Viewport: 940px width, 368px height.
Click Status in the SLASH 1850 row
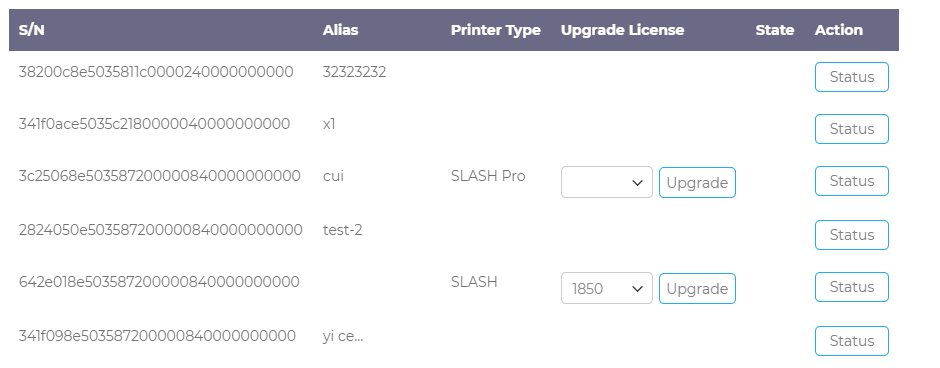click(851, 287)
